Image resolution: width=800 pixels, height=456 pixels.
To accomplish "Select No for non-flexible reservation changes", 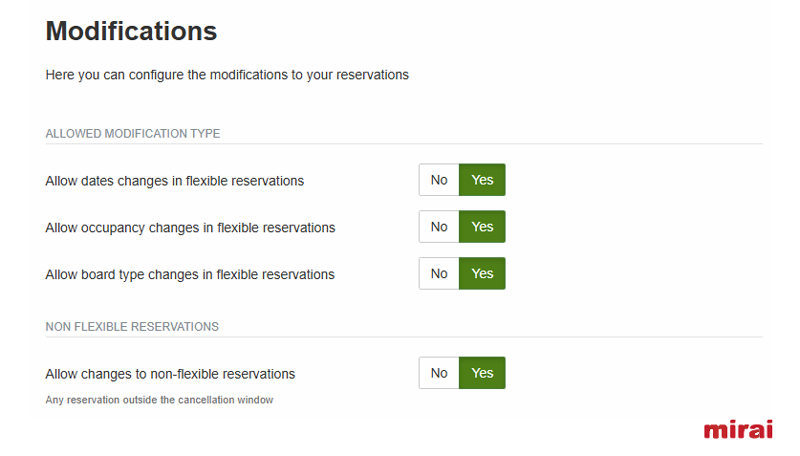I will [439, 373].
